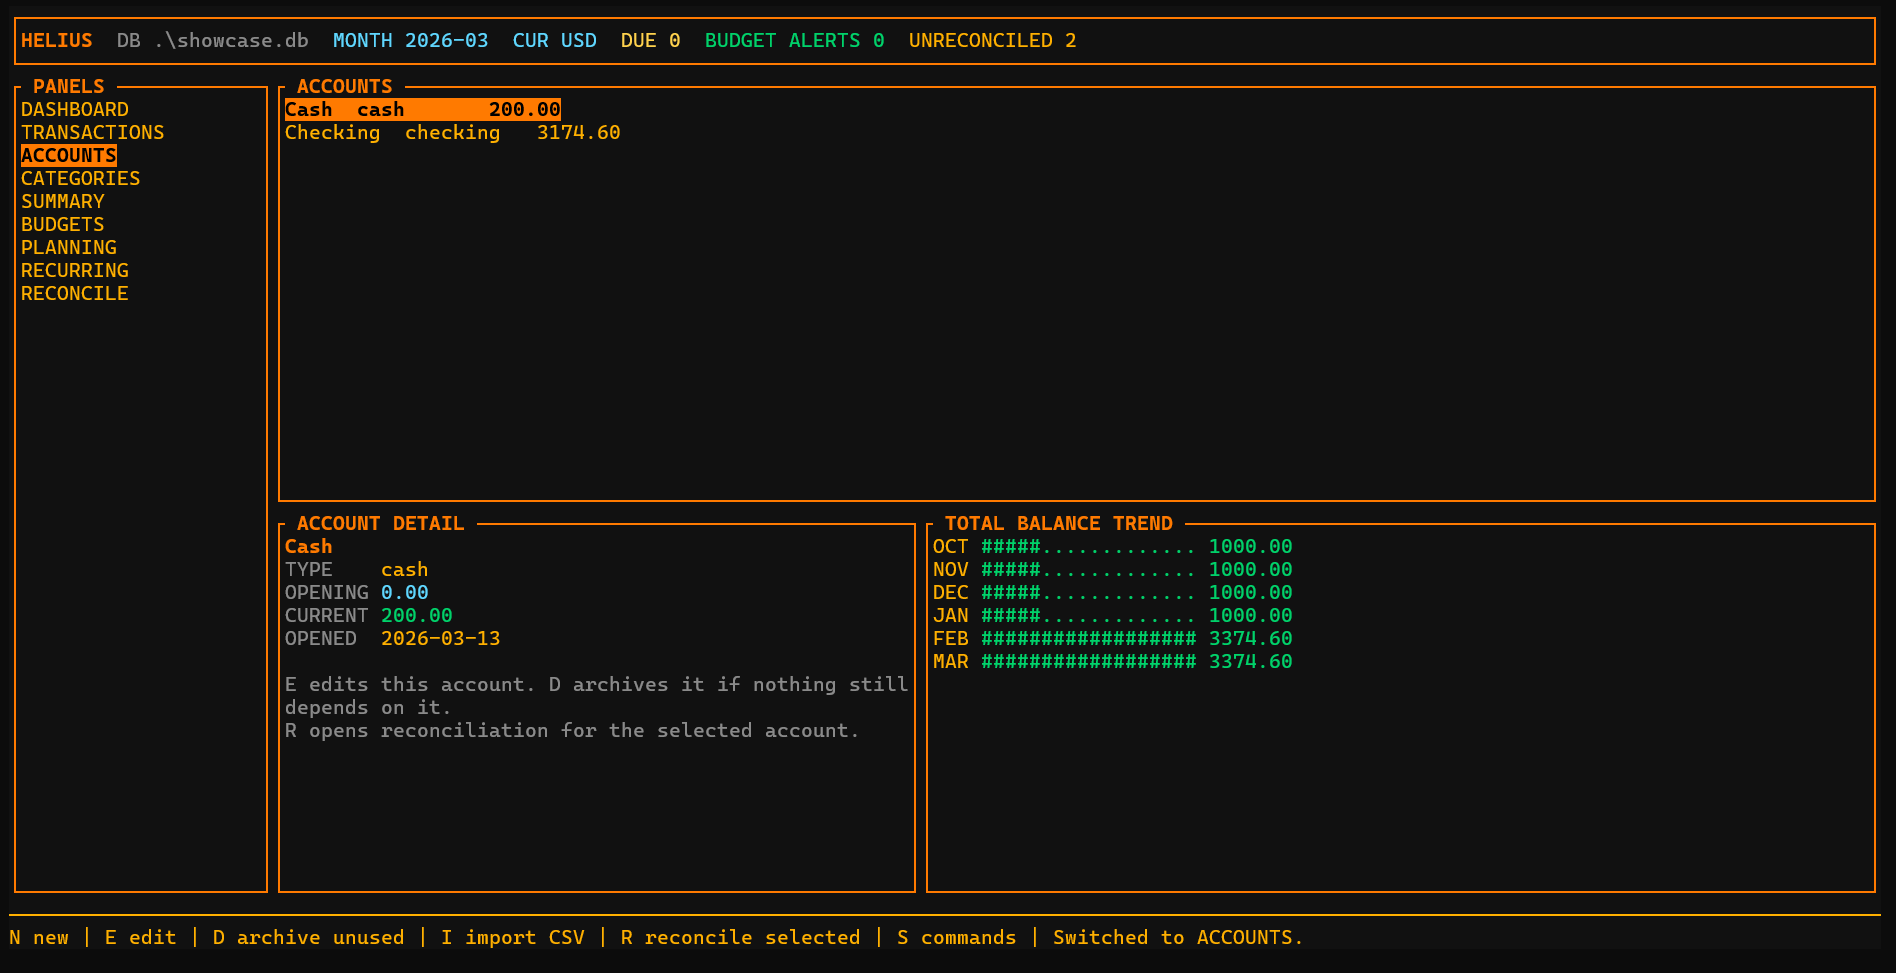Click the MAR bar in balance trend
Viewport: 1896px width, 973px height.
point(1090,661)
